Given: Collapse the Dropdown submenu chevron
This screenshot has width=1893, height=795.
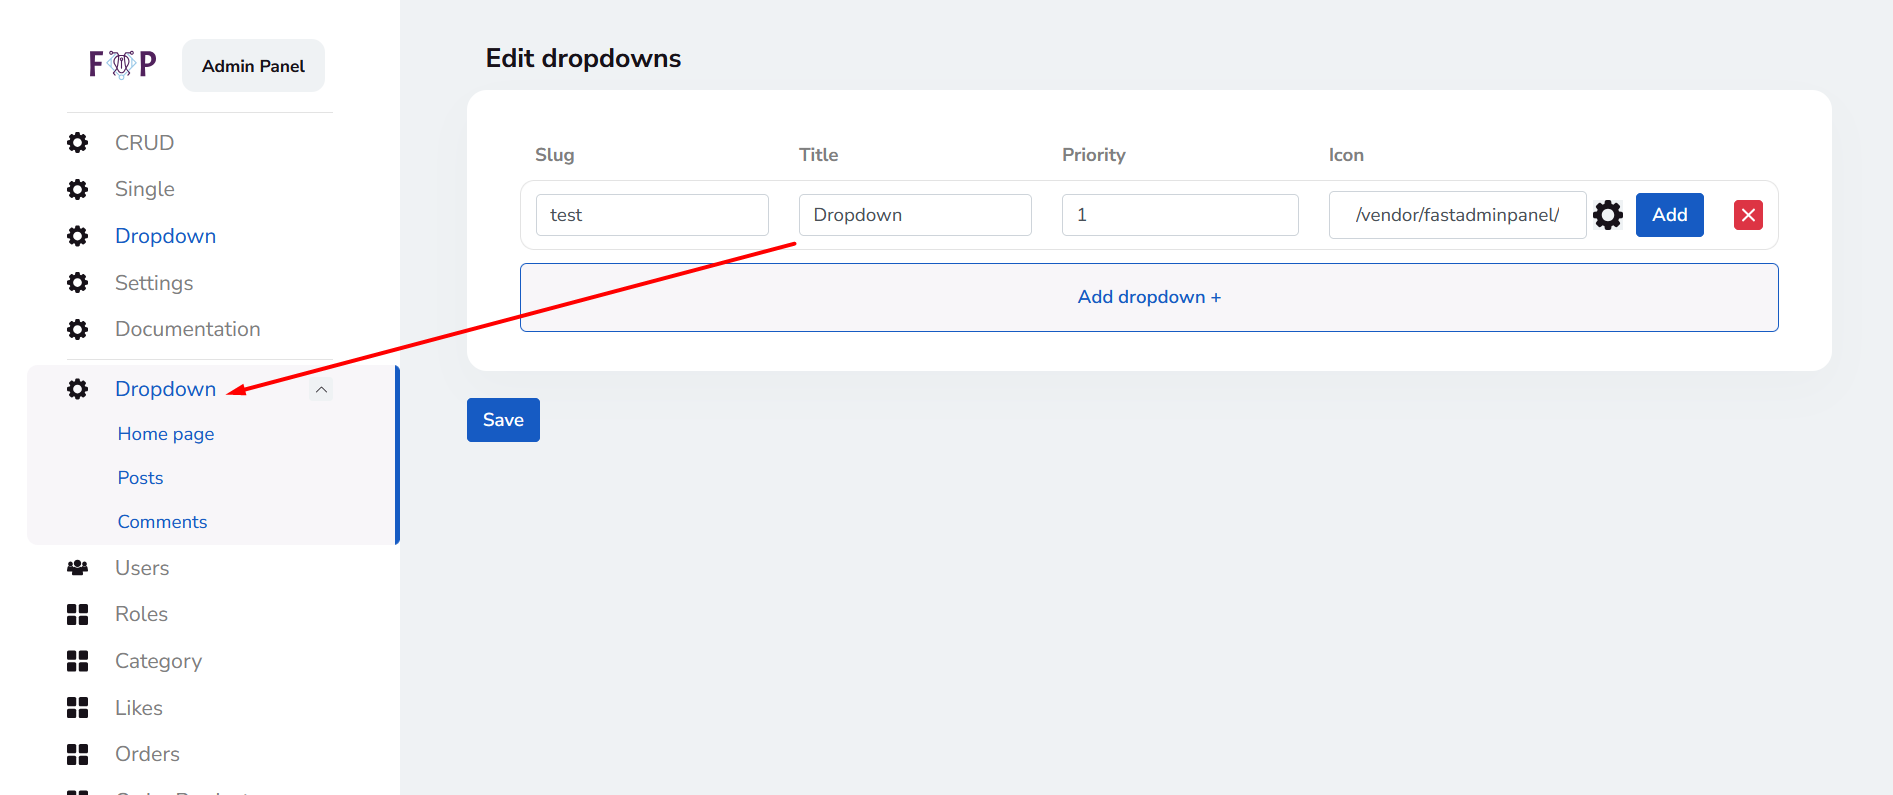Looking at the screenshot, I should [321, 390].
